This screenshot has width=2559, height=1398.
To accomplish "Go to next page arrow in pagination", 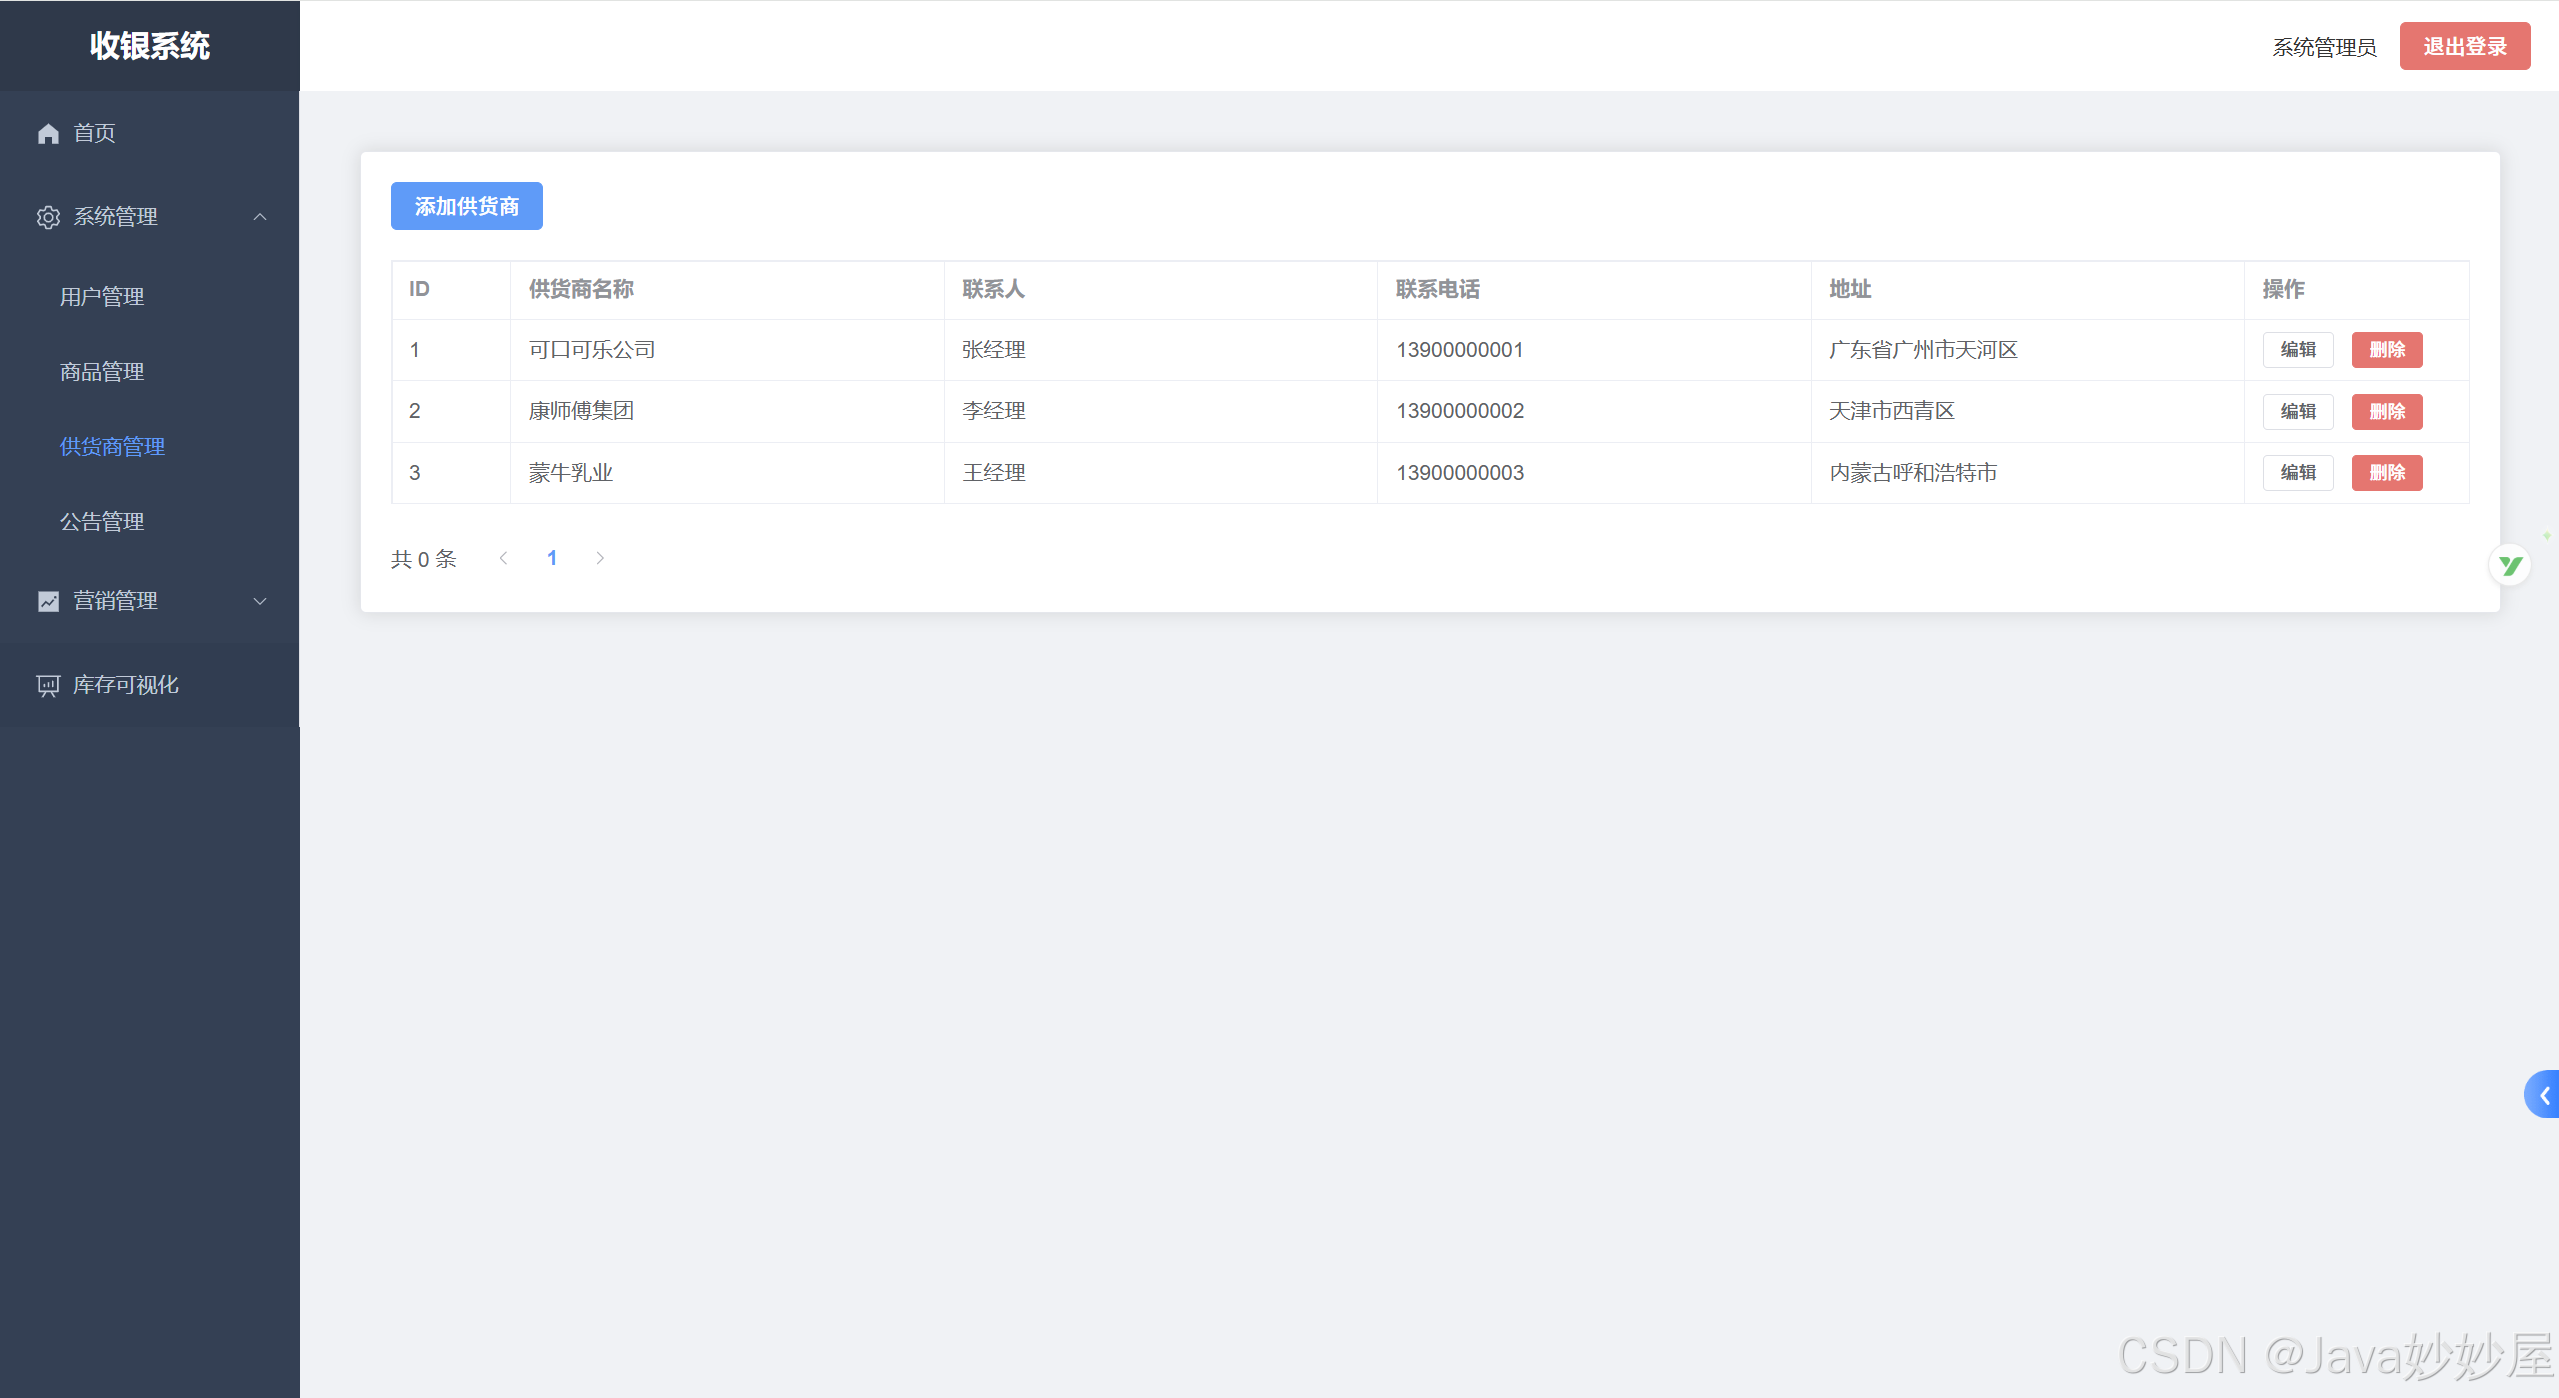I will coord(600,559).
